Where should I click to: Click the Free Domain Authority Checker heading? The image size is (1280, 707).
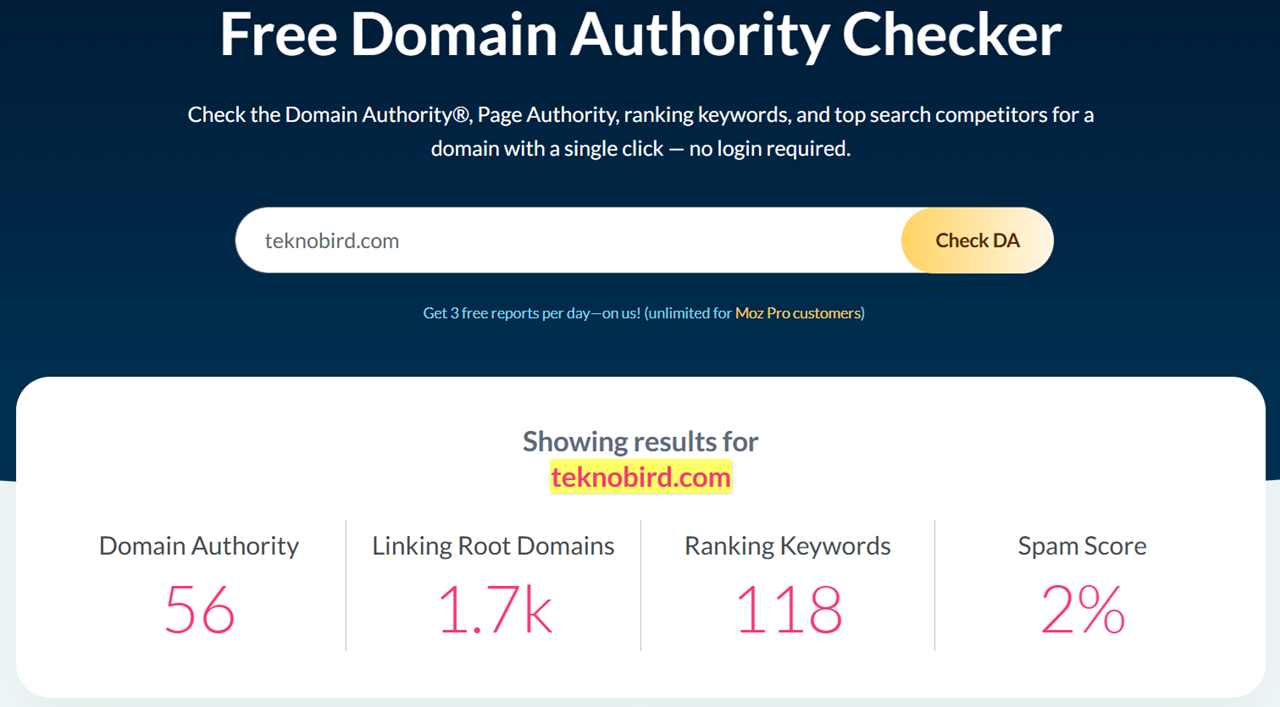pos(640,34)
